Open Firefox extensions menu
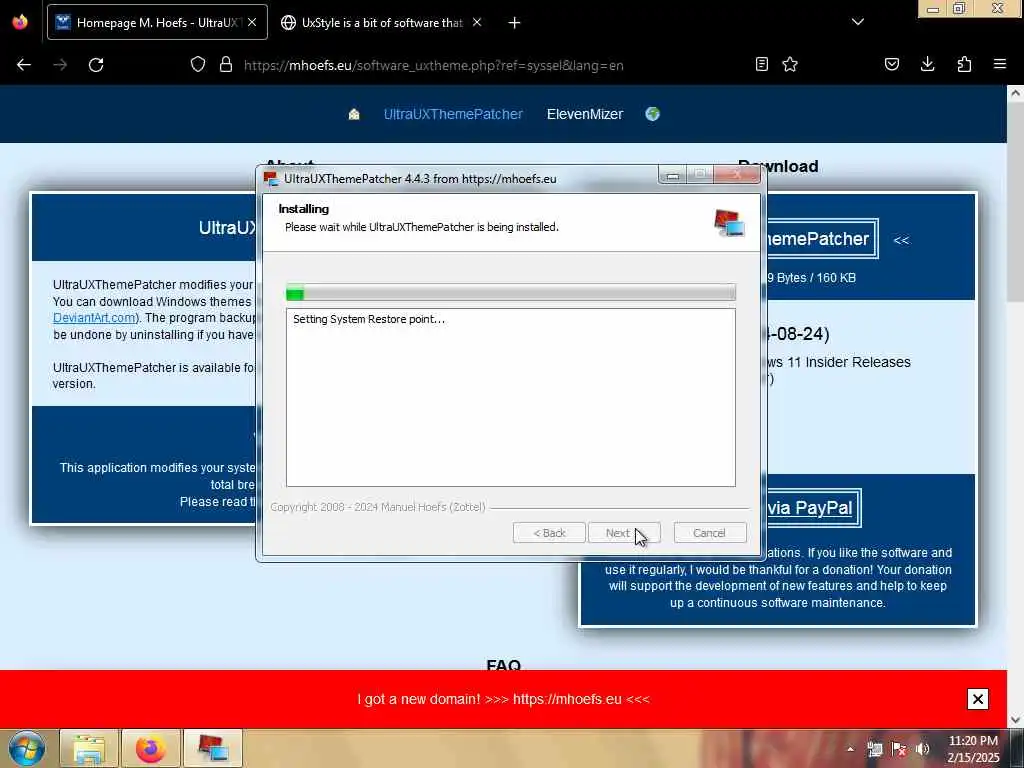The image size is (1024, 768). click(x=964, y=64)
